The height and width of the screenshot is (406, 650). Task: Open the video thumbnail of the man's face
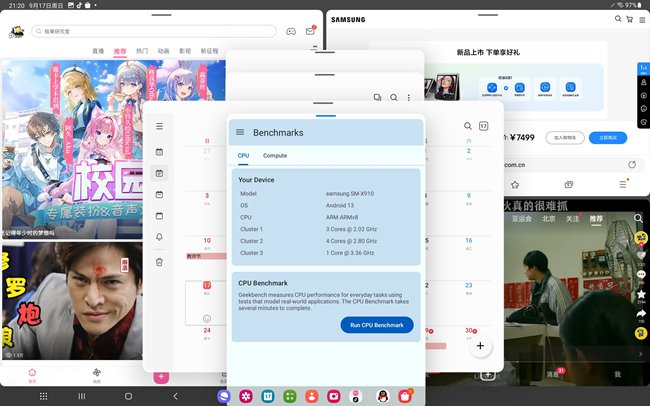tap(73, 301)
